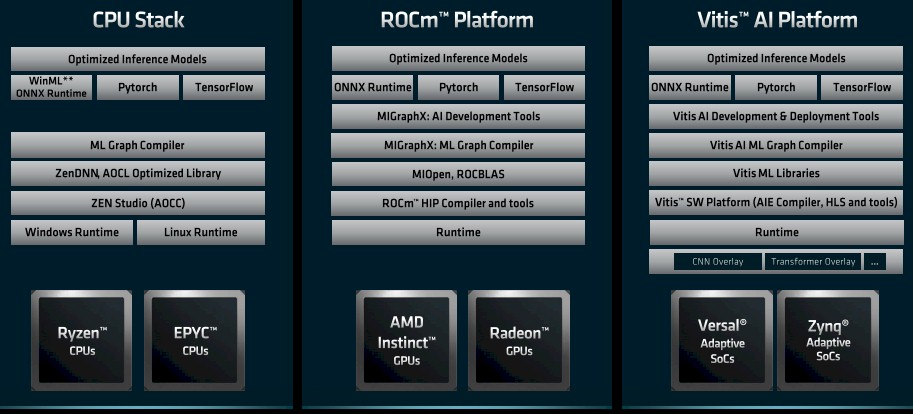Select the Radeon GPUs chip icon

click(x=519, y=341)
